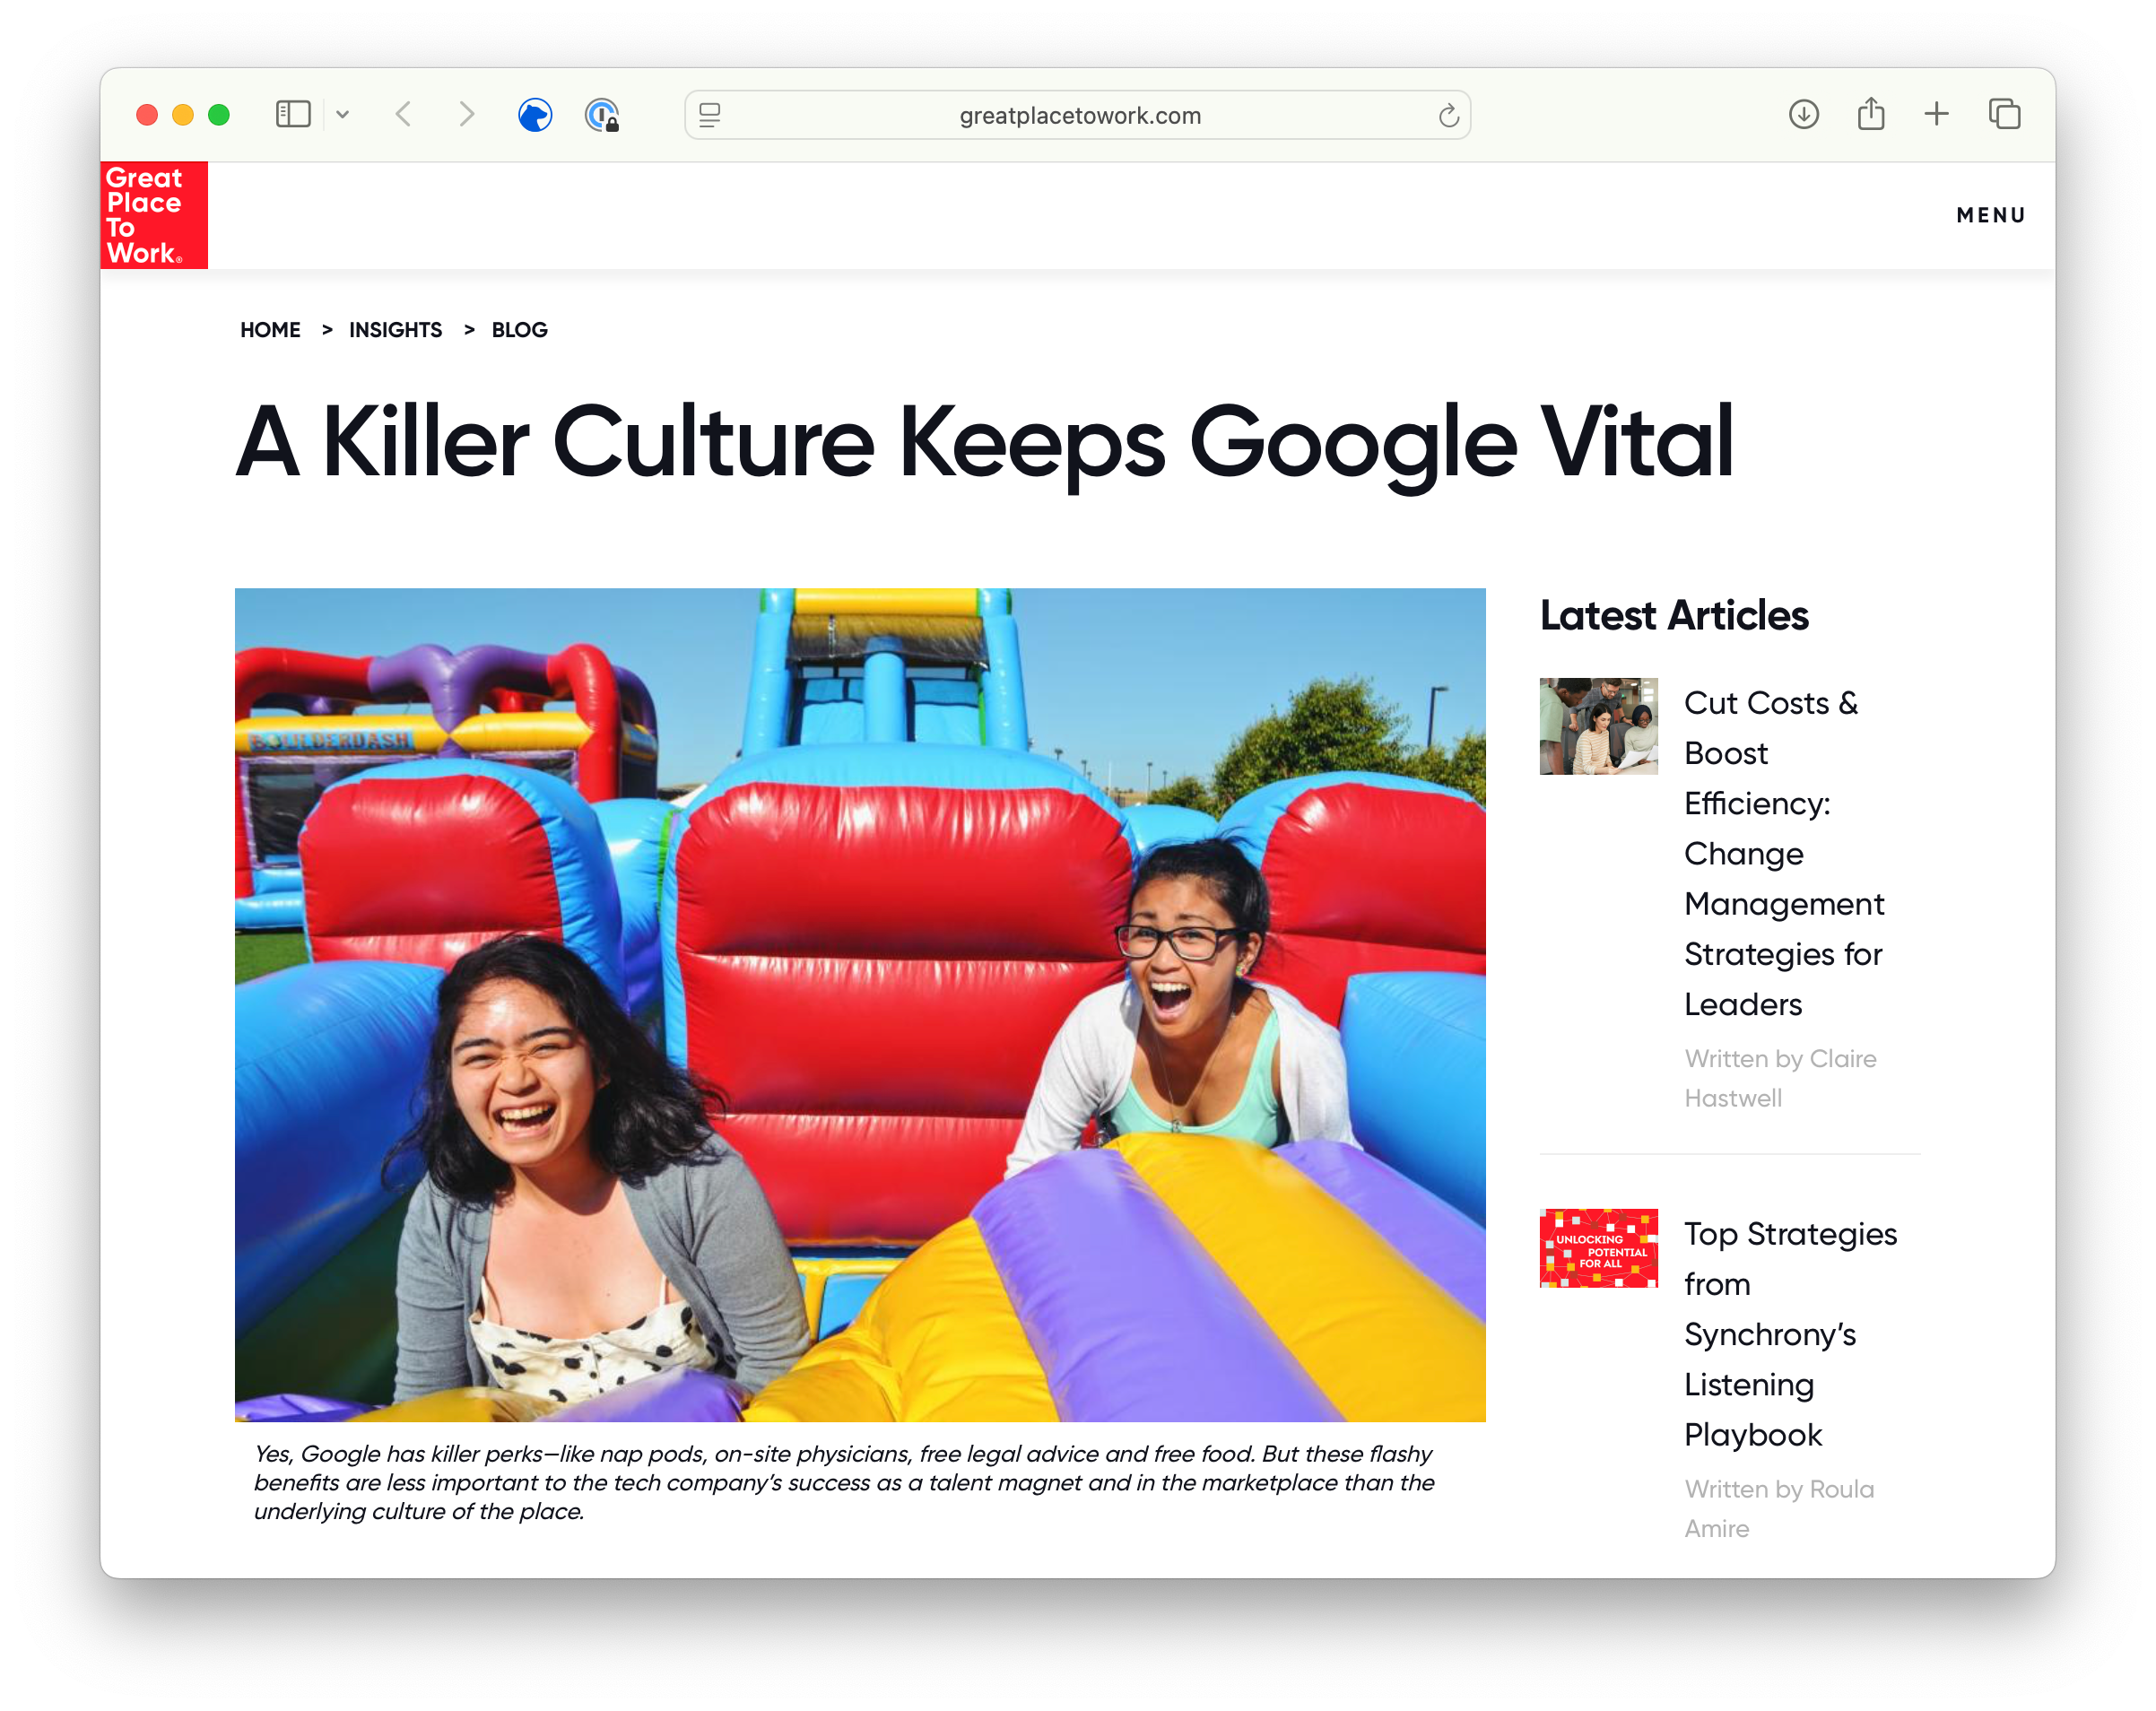Expand the tab group dropdown chevron
The height and width of the screenshot is (1711, 2156).
coord(343,115)
